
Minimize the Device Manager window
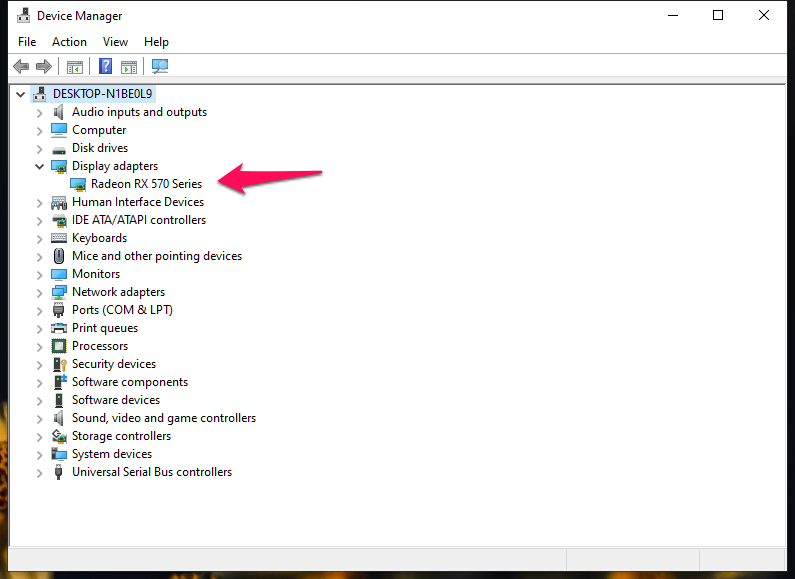coord(673,16)
